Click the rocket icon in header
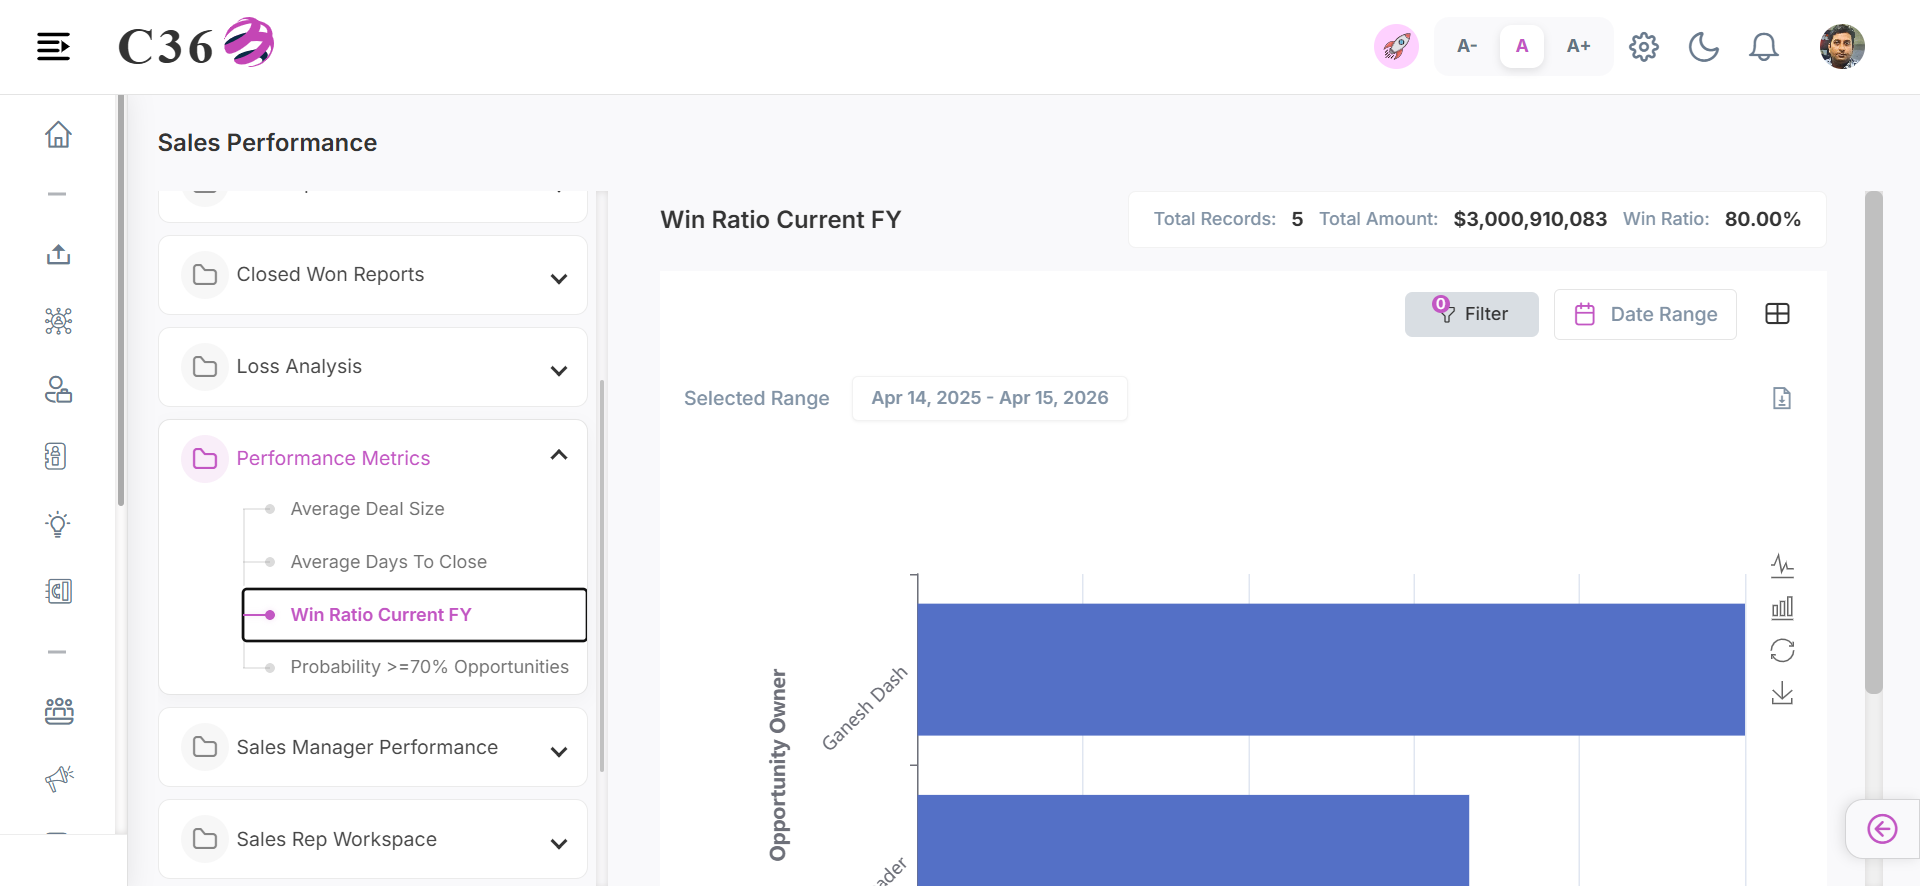This screenshot has height=886, width=1920. point(1396,46)
